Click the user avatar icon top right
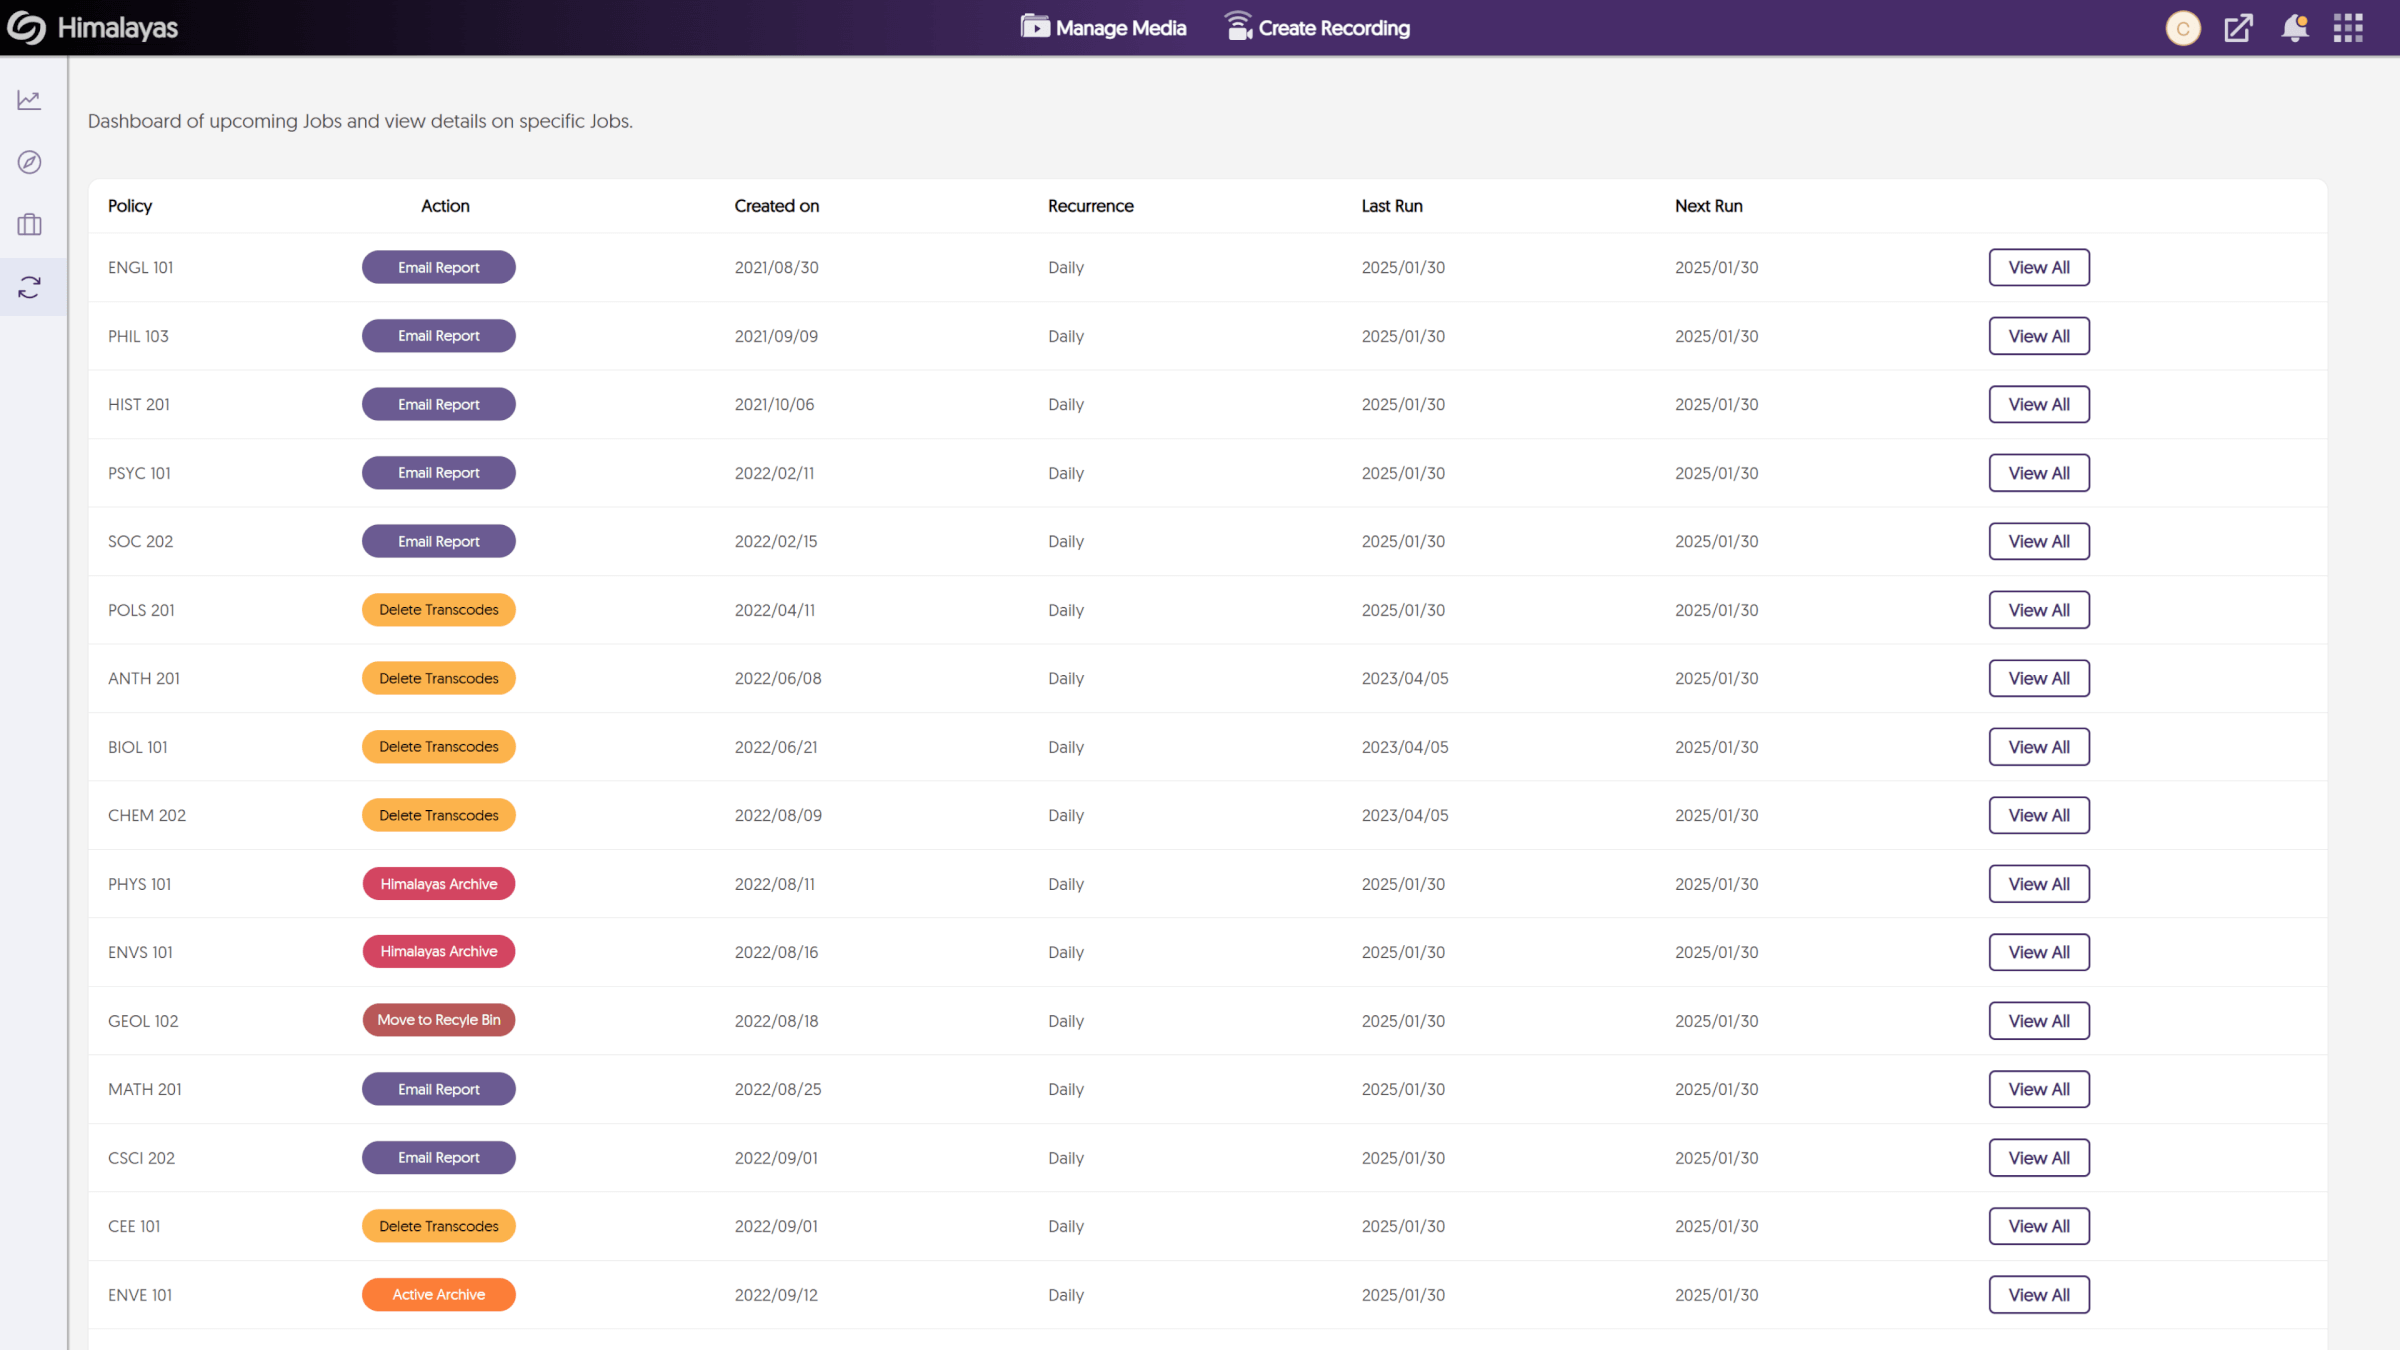2400x1350 pixels. [2184, 26]
